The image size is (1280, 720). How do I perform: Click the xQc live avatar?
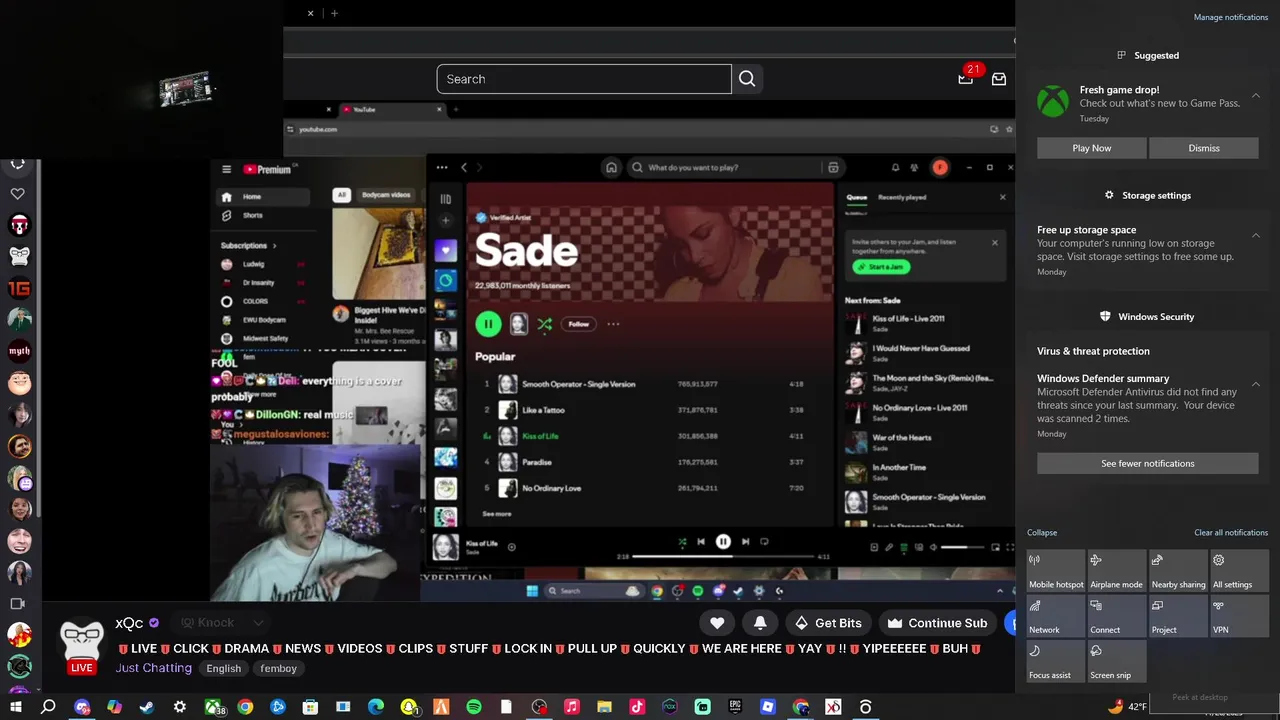coord(81,647)
